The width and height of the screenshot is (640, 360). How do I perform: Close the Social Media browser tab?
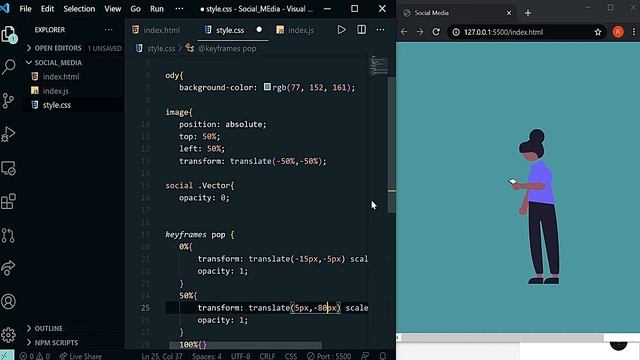[509, 13]
